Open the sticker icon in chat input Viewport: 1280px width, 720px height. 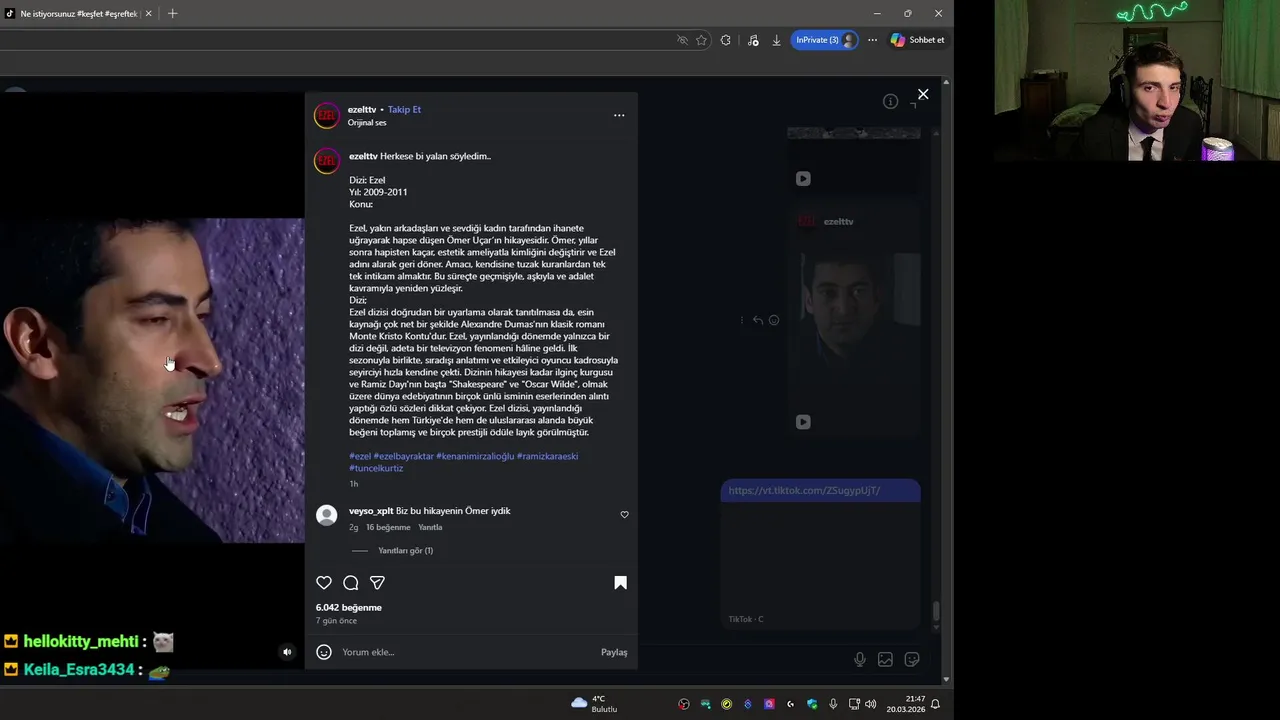click(x=912, y=659)
